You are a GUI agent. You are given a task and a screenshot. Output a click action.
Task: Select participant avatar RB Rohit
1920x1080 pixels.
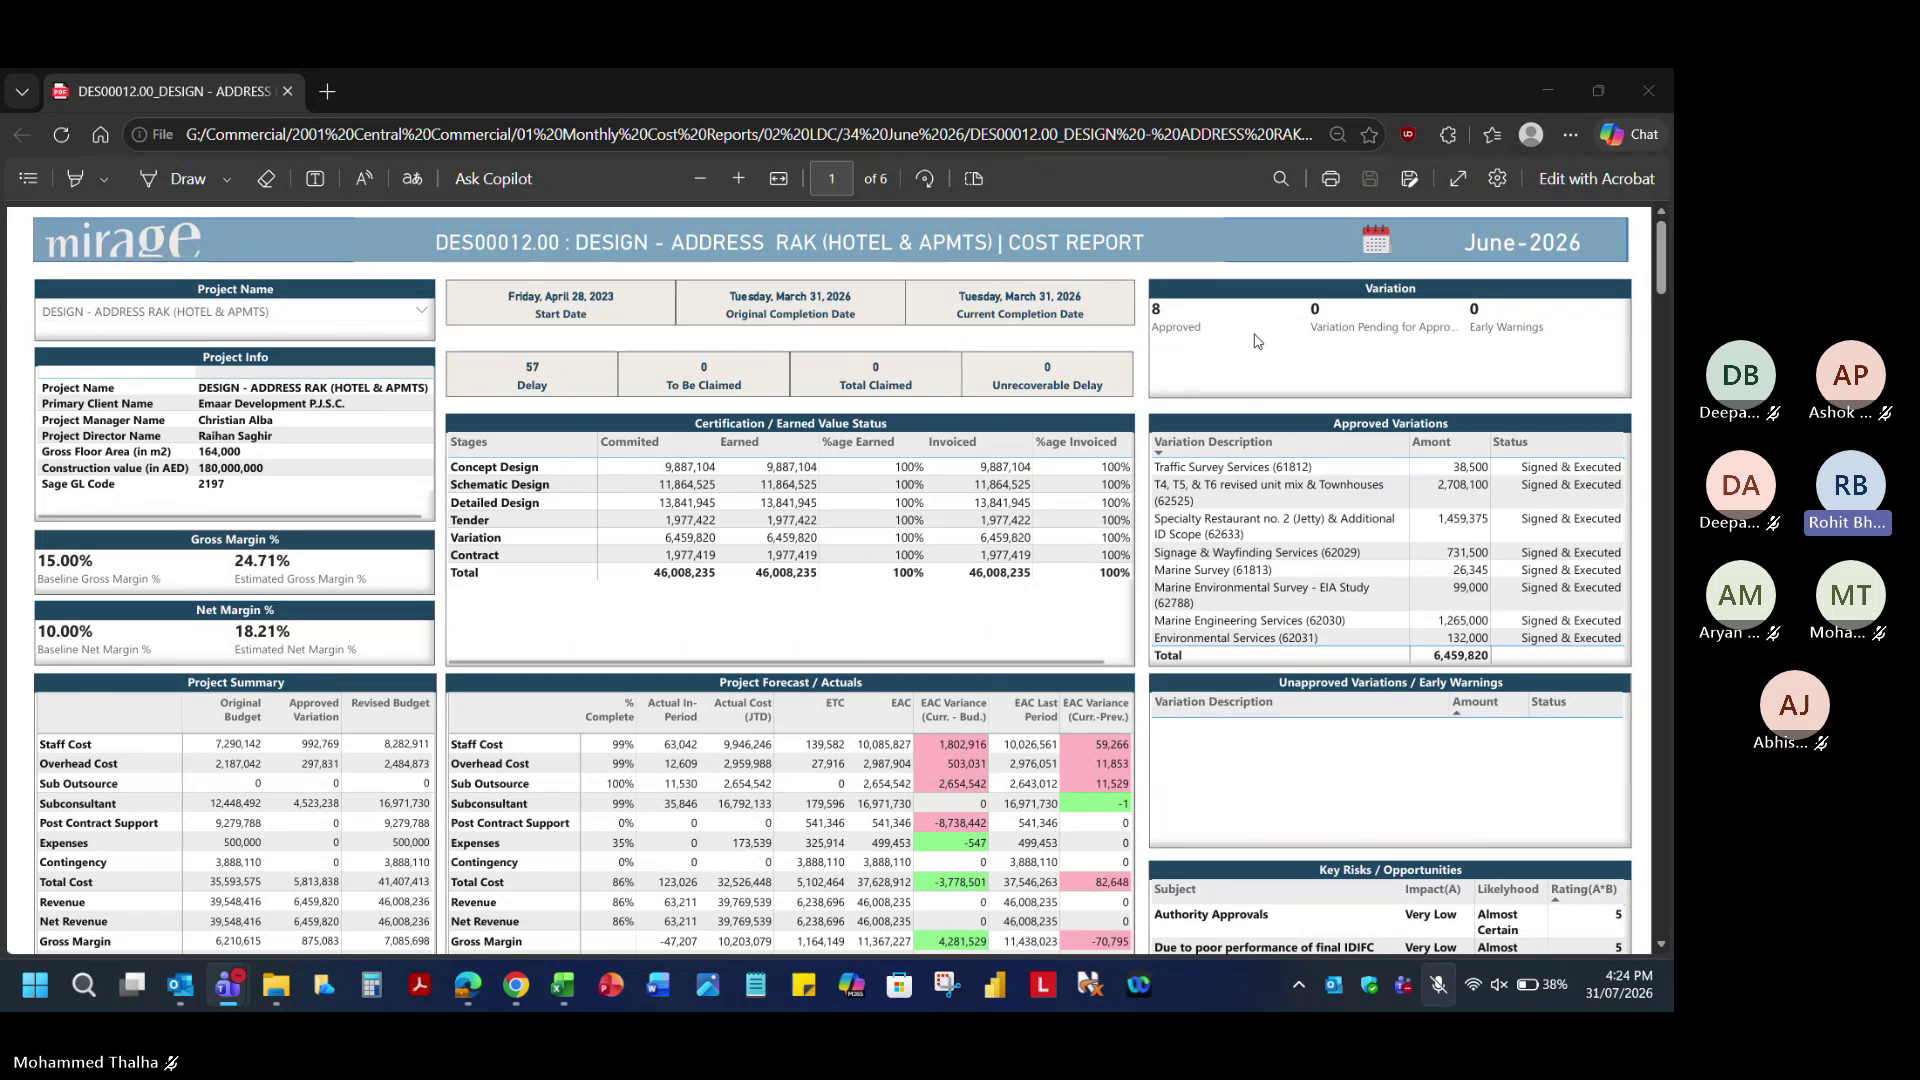pyautogui.click(x=1850, y=485)
